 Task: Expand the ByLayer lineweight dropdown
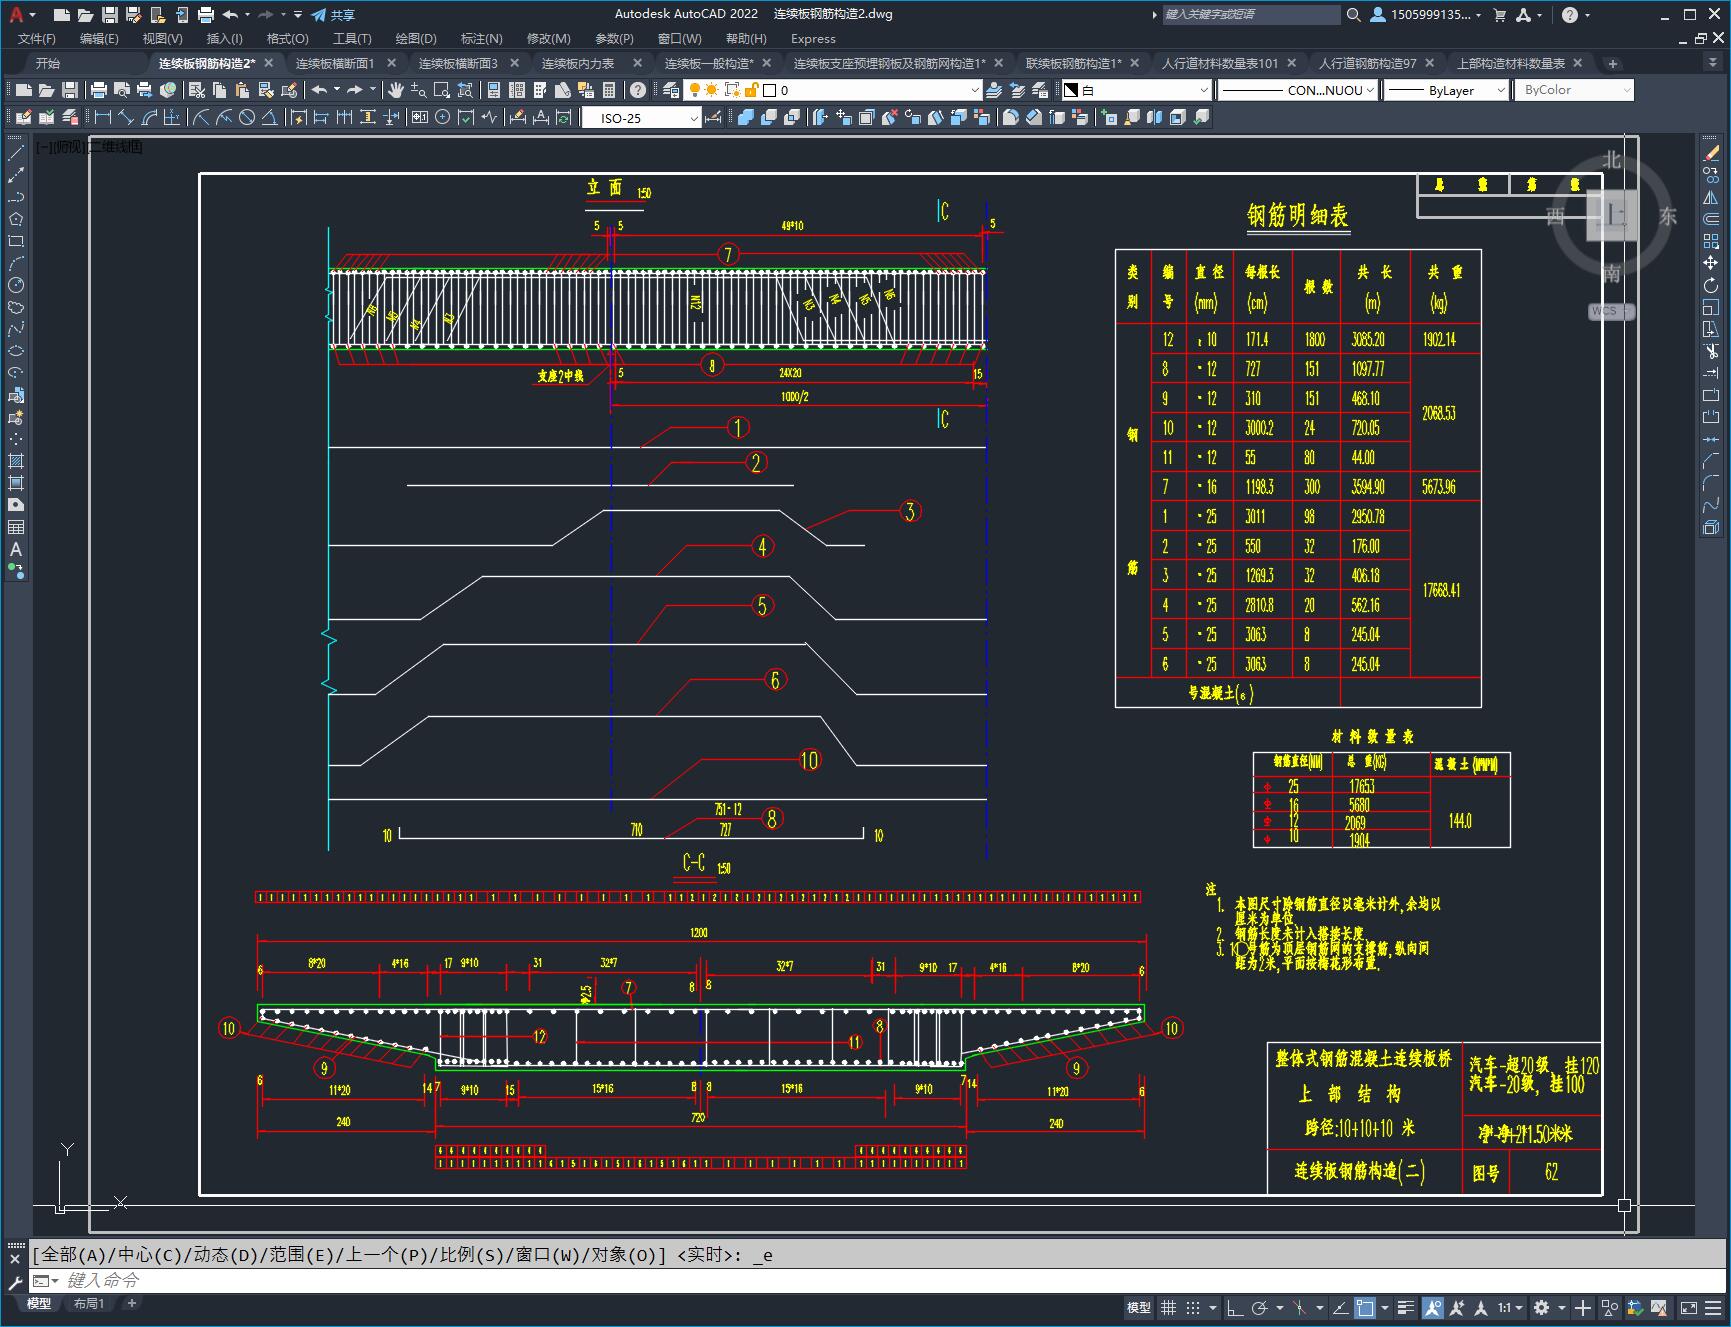(x=1447, y=90)
